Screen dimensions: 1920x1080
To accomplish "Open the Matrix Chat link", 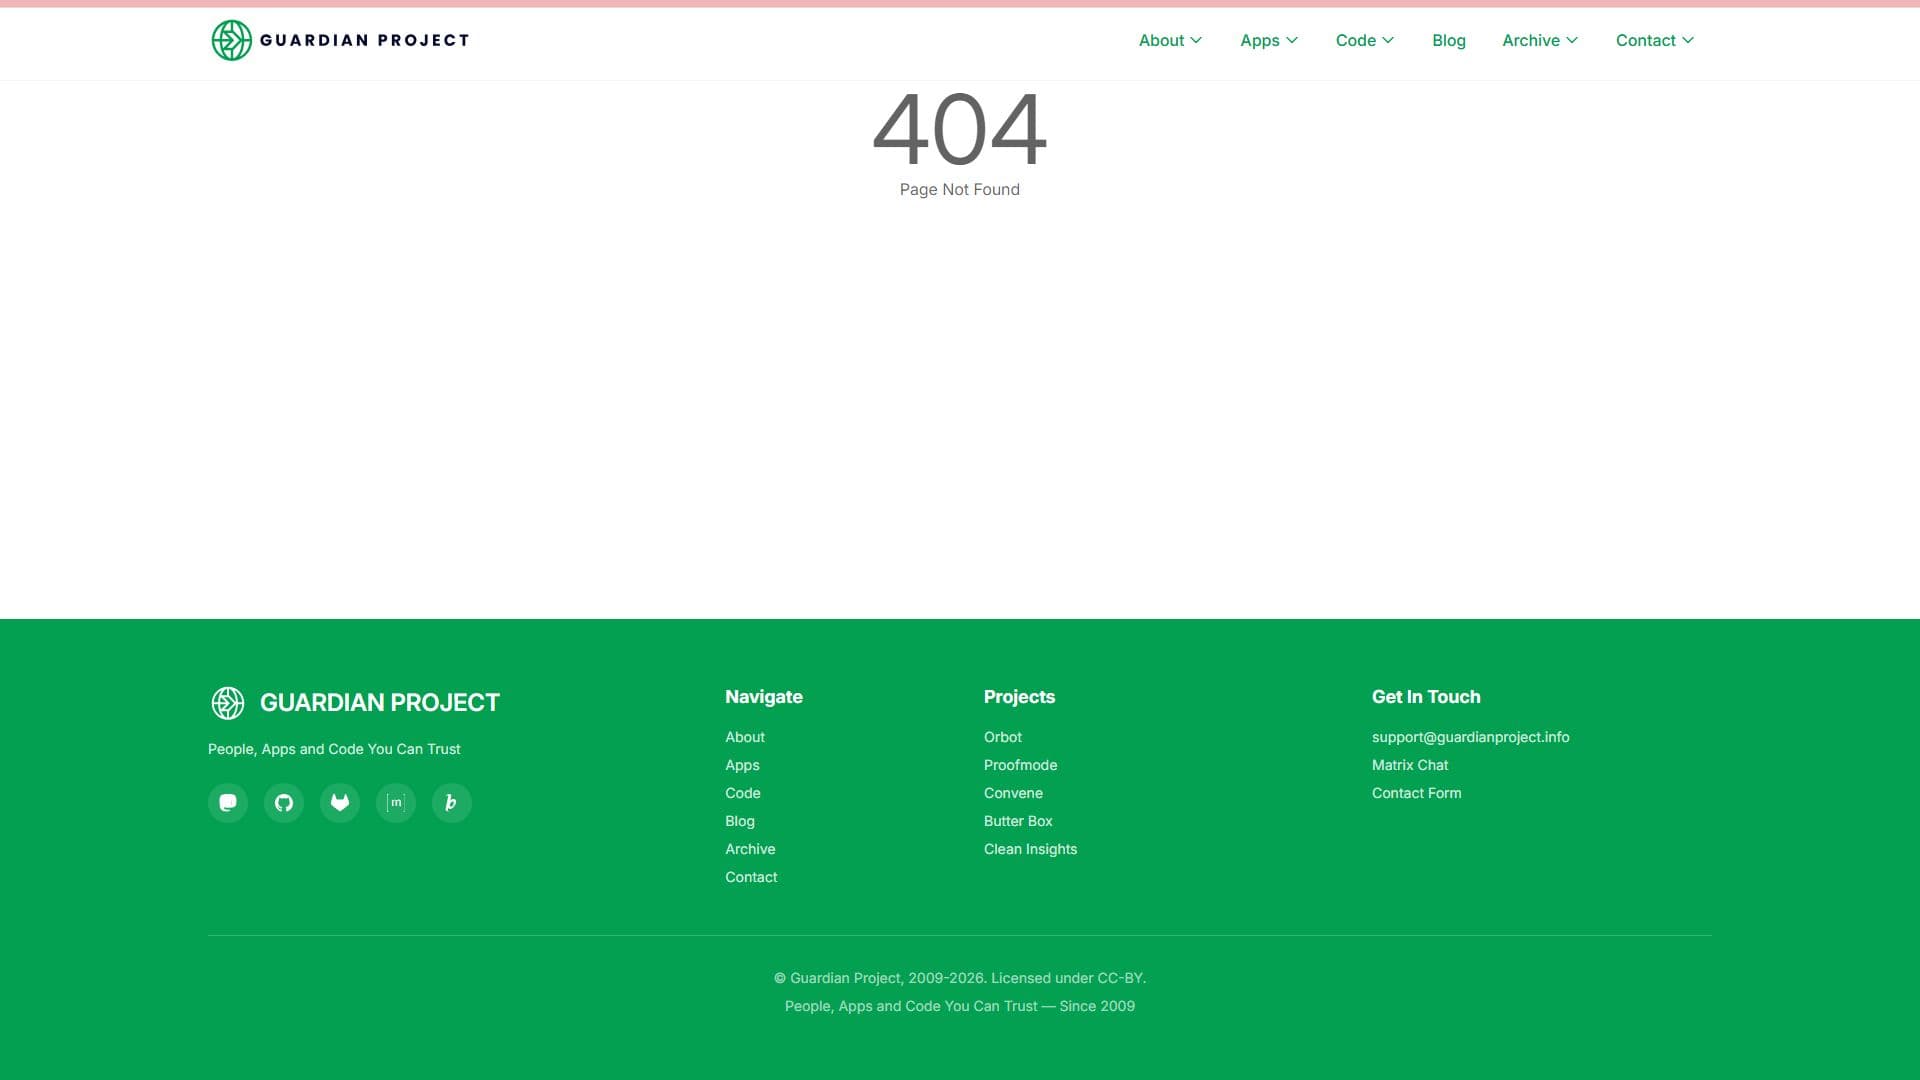I will click(x=1410, y=765).
